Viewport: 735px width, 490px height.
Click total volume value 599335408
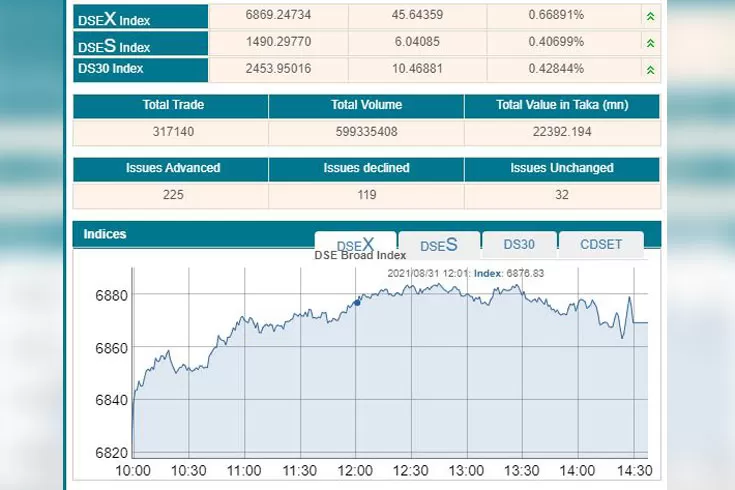[367, 132]
